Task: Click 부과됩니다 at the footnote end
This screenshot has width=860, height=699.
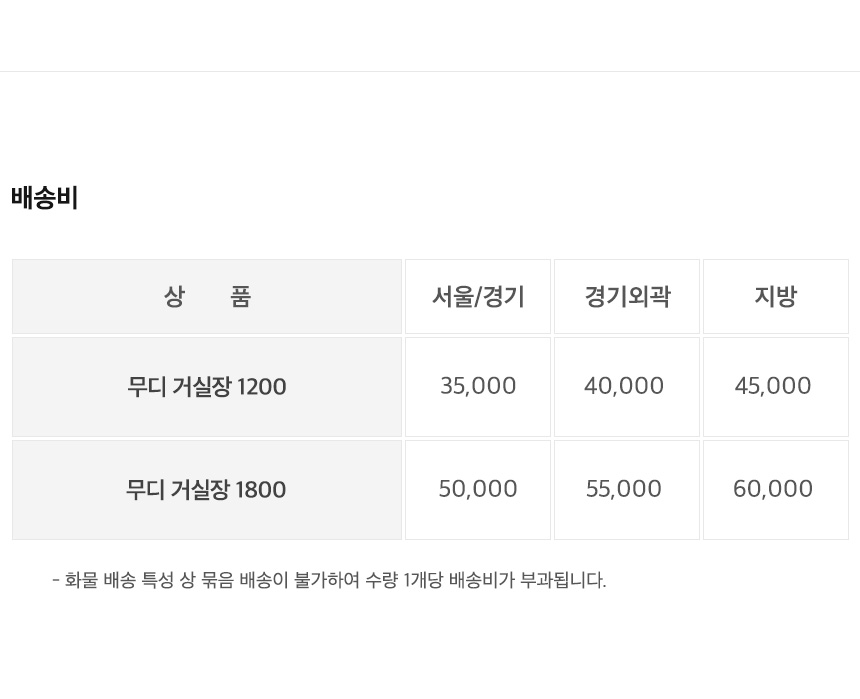Action: coord(563,580)
